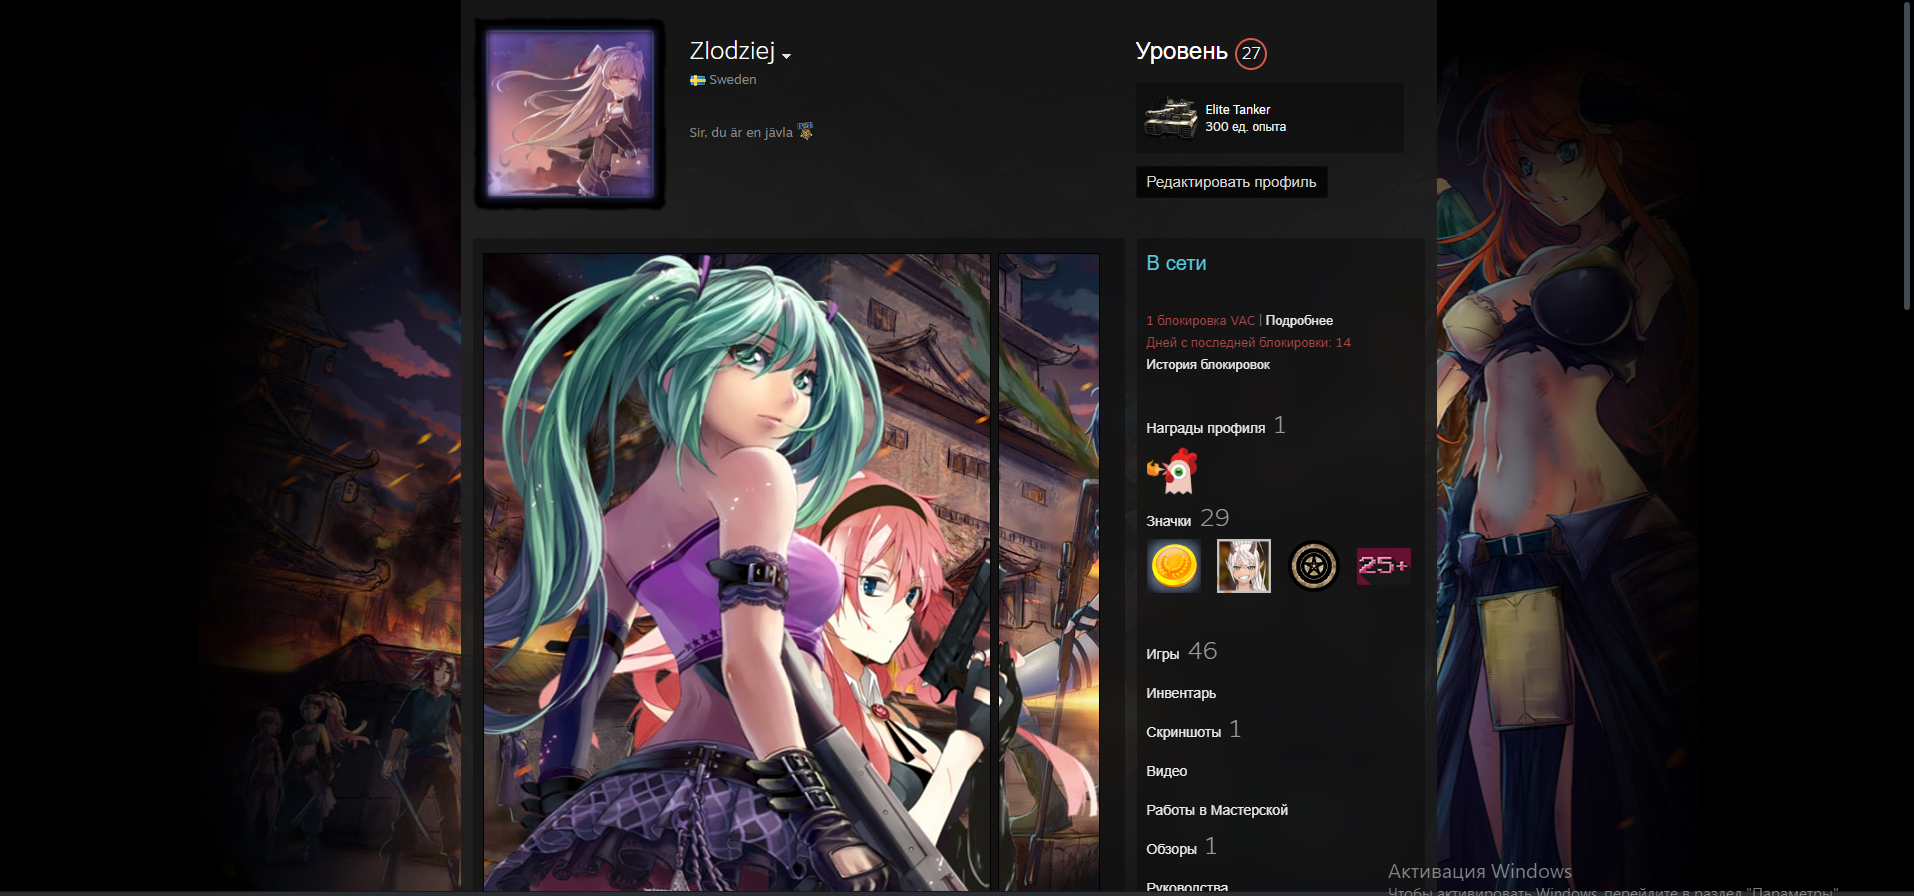Click the Elite Tanker tank badge icon
This screenshot has height=896, width=1914.
[1171, 118]
